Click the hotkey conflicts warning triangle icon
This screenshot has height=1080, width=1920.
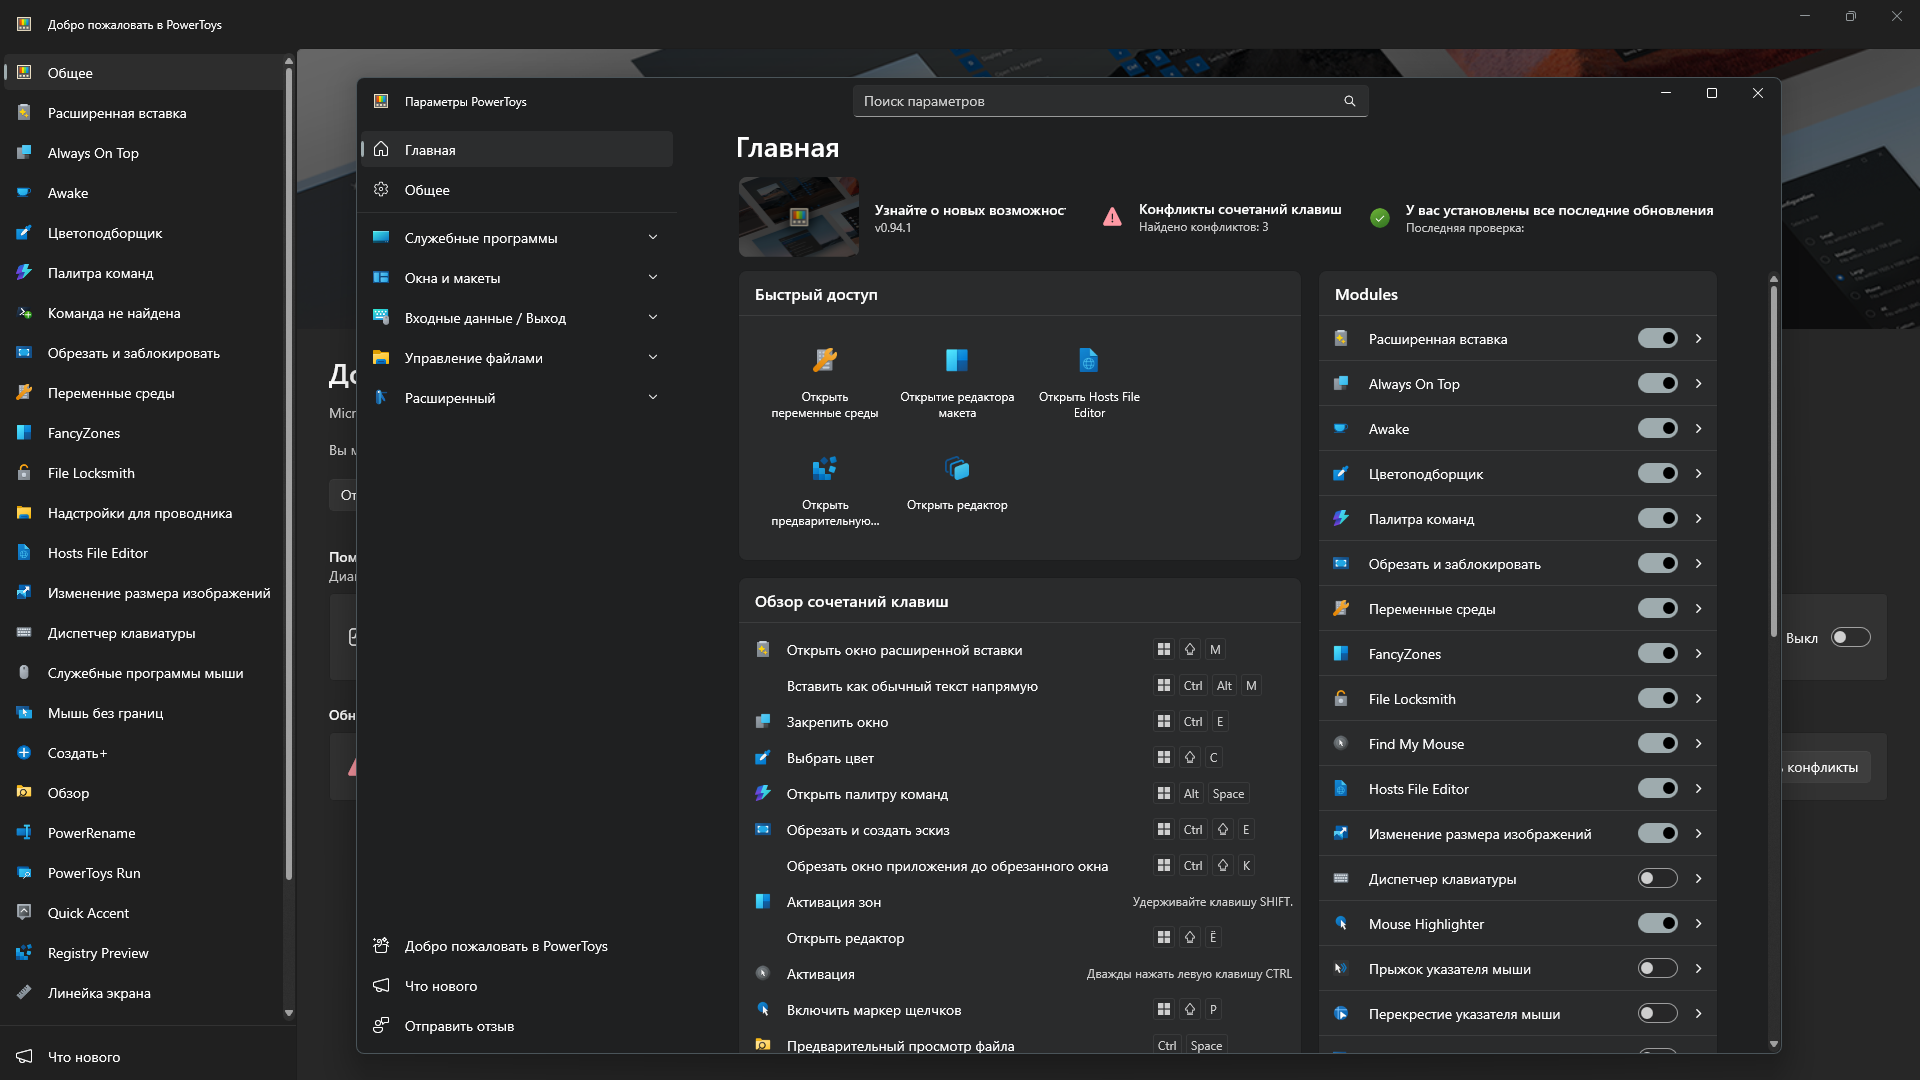click(x=1112, y=217)
